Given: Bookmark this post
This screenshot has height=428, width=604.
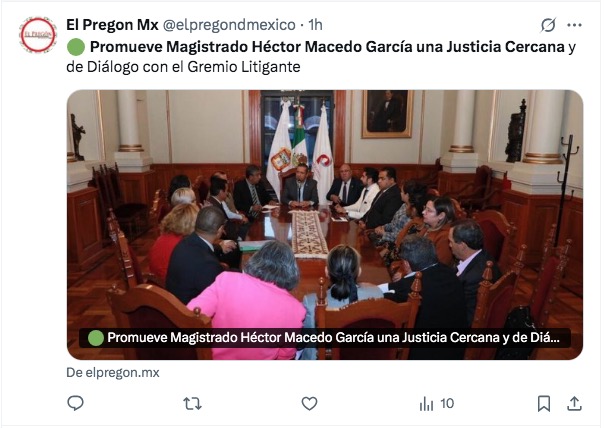Looking at the screenshot, I should [544, 404].
